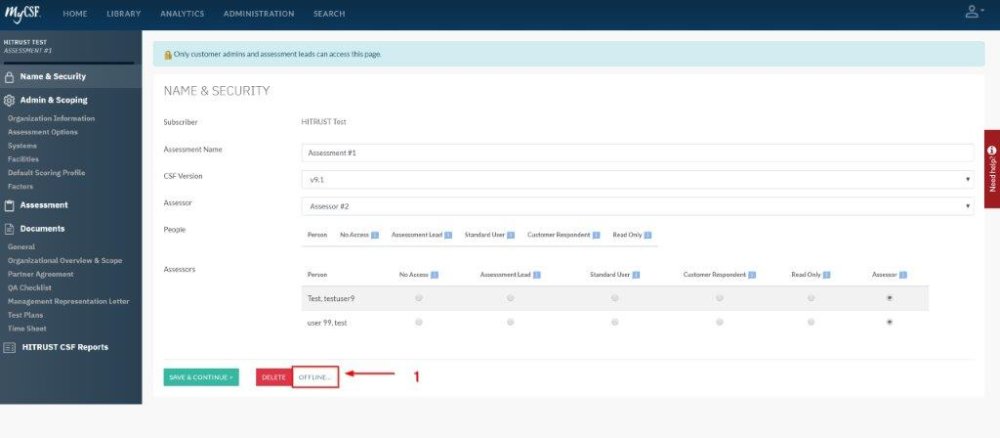Click the 'HITRUST Test' subscriber value
This screenshot has width=1000, height=438.
pos(323,122)
